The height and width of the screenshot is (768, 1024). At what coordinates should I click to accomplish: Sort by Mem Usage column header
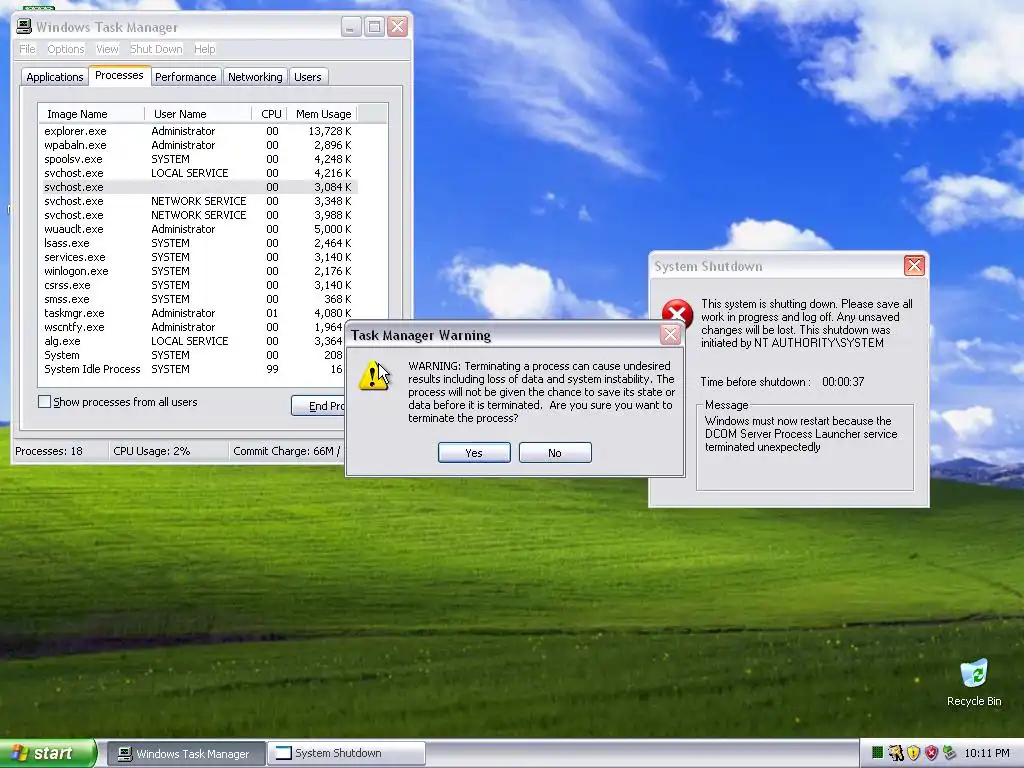tap(323, 114)
